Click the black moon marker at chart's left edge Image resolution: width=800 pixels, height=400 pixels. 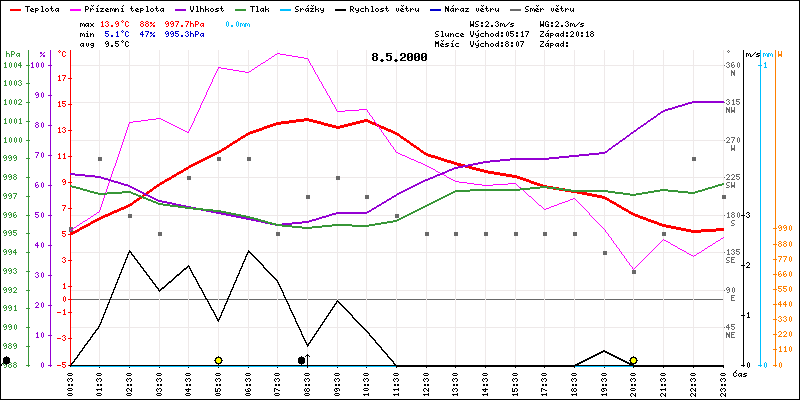tap(6, 360)
